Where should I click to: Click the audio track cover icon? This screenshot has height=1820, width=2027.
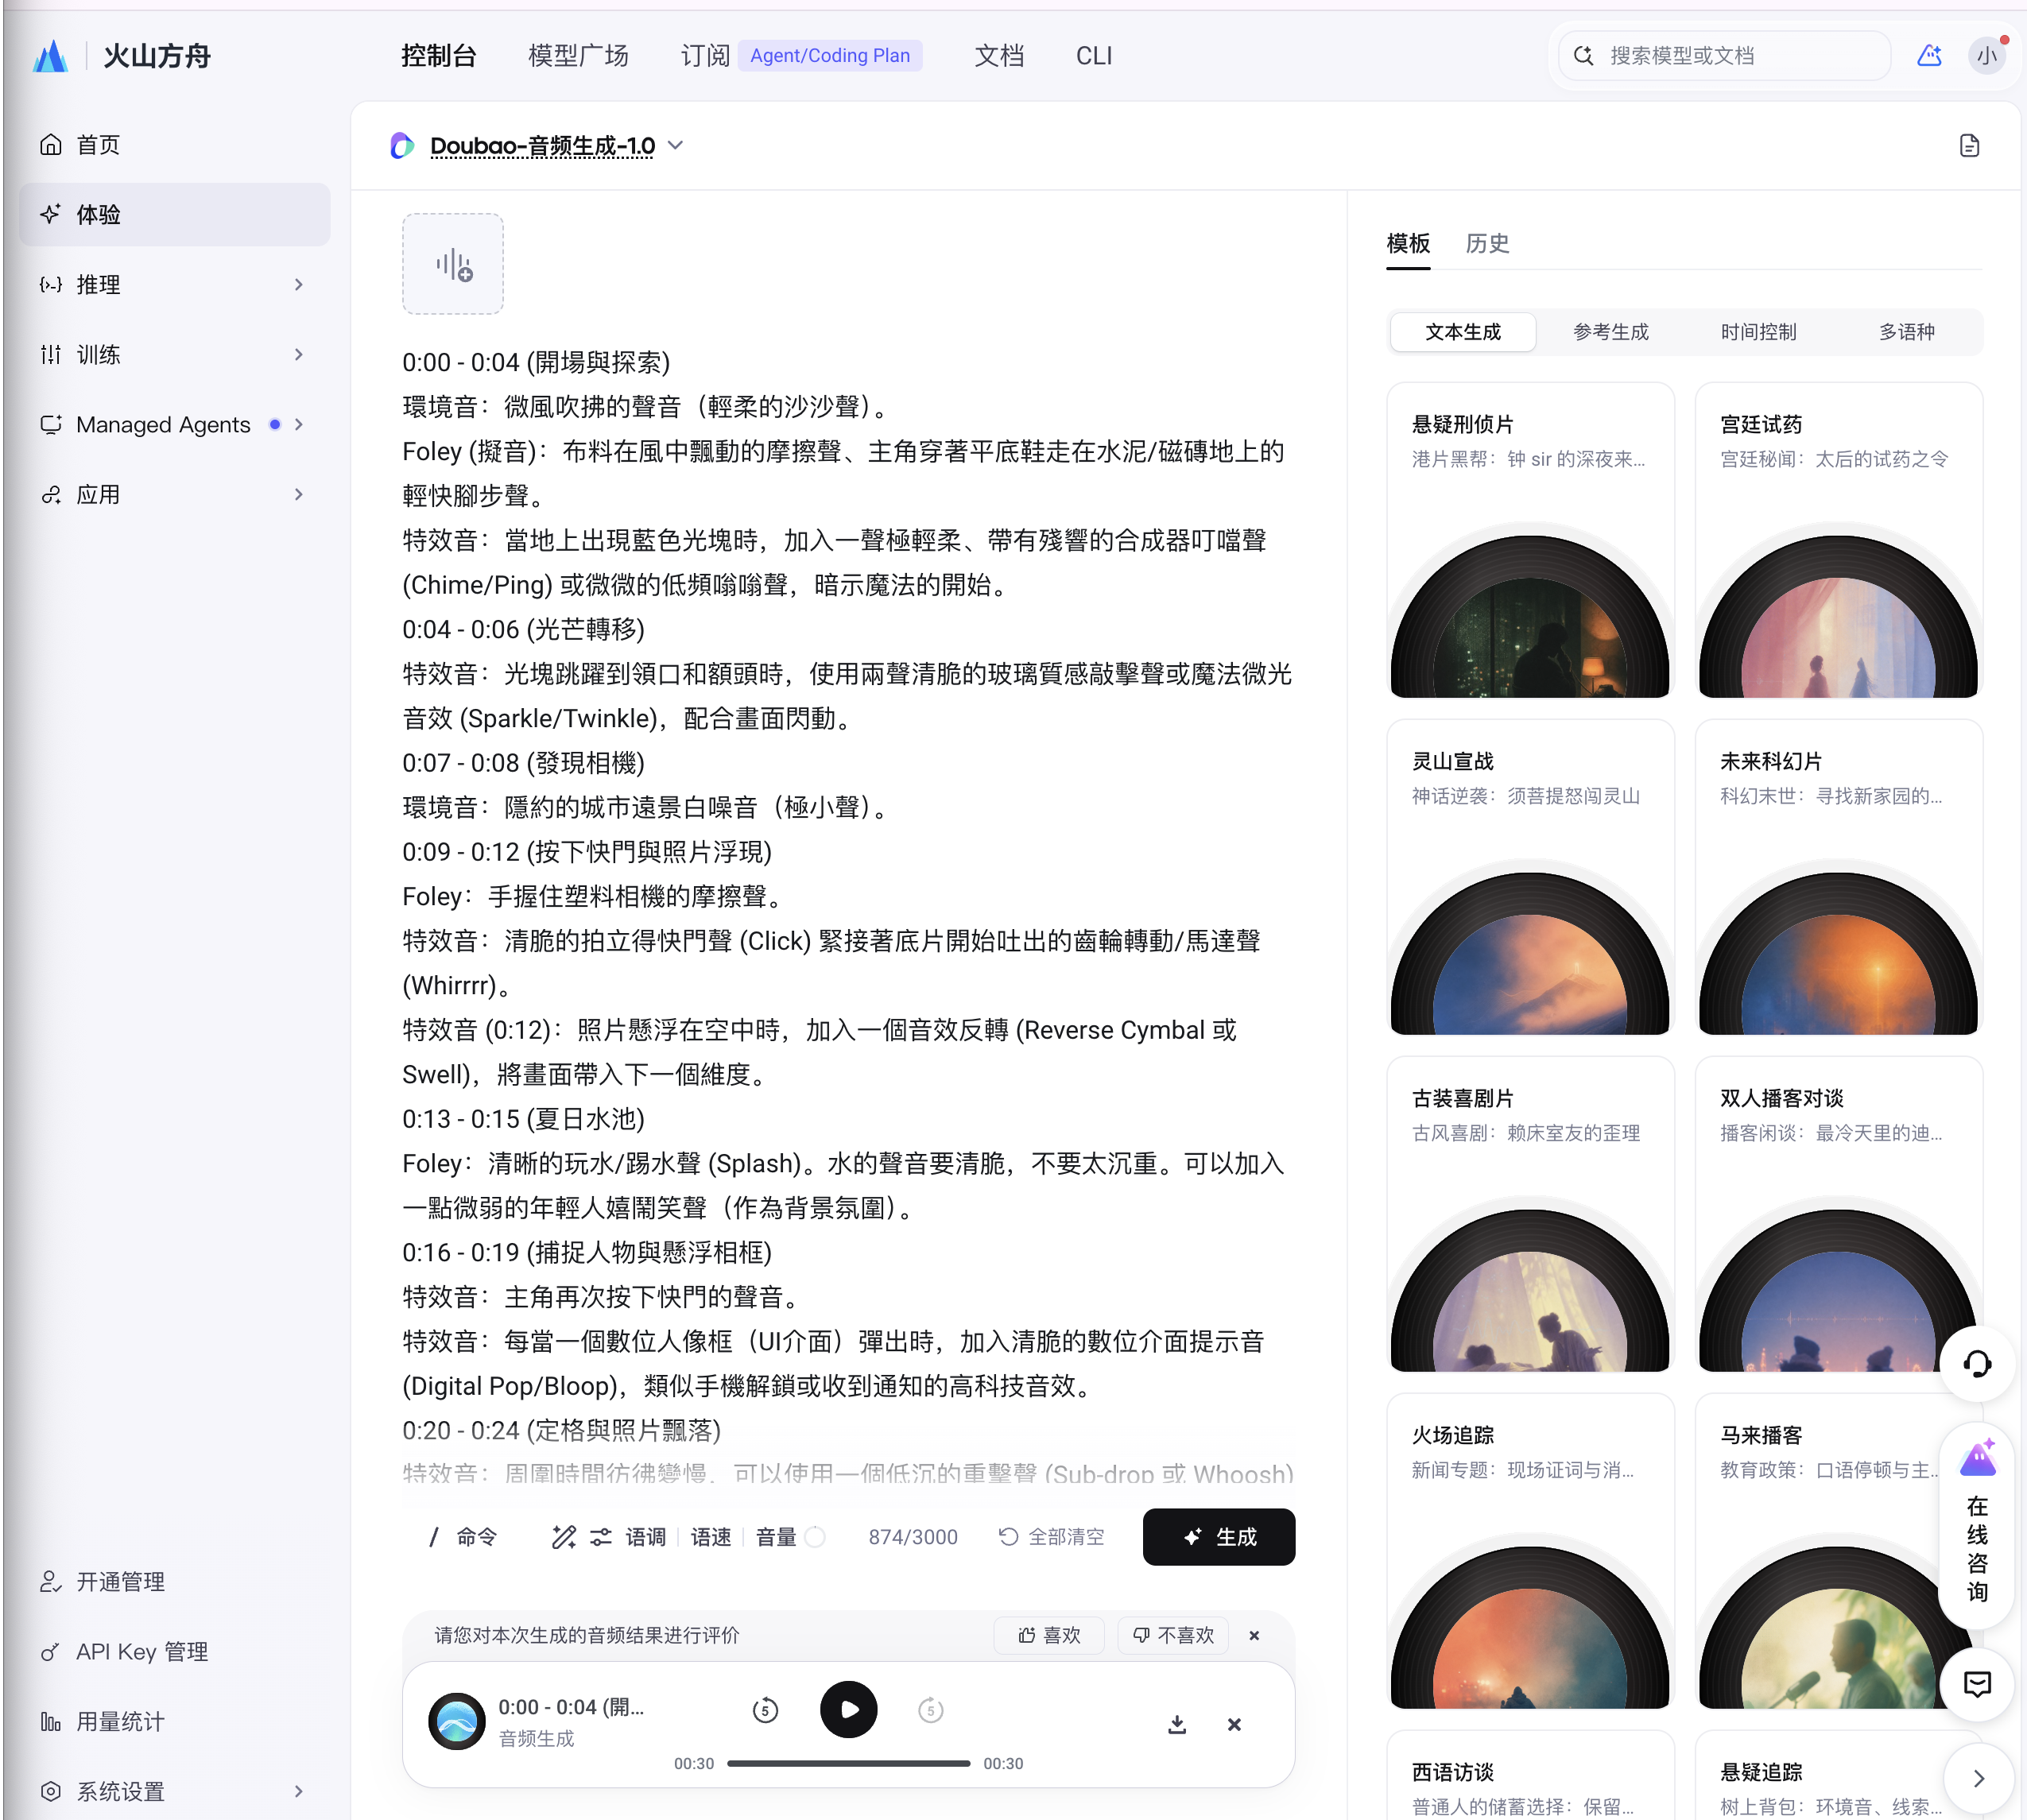pos(457,1722)
